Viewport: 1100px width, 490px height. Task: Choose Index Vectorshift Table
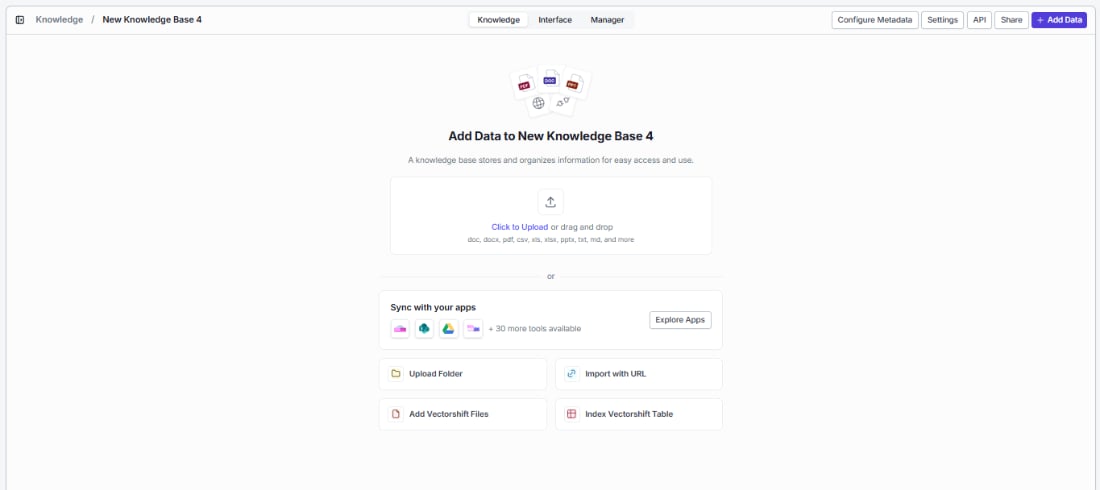point(638,414)
